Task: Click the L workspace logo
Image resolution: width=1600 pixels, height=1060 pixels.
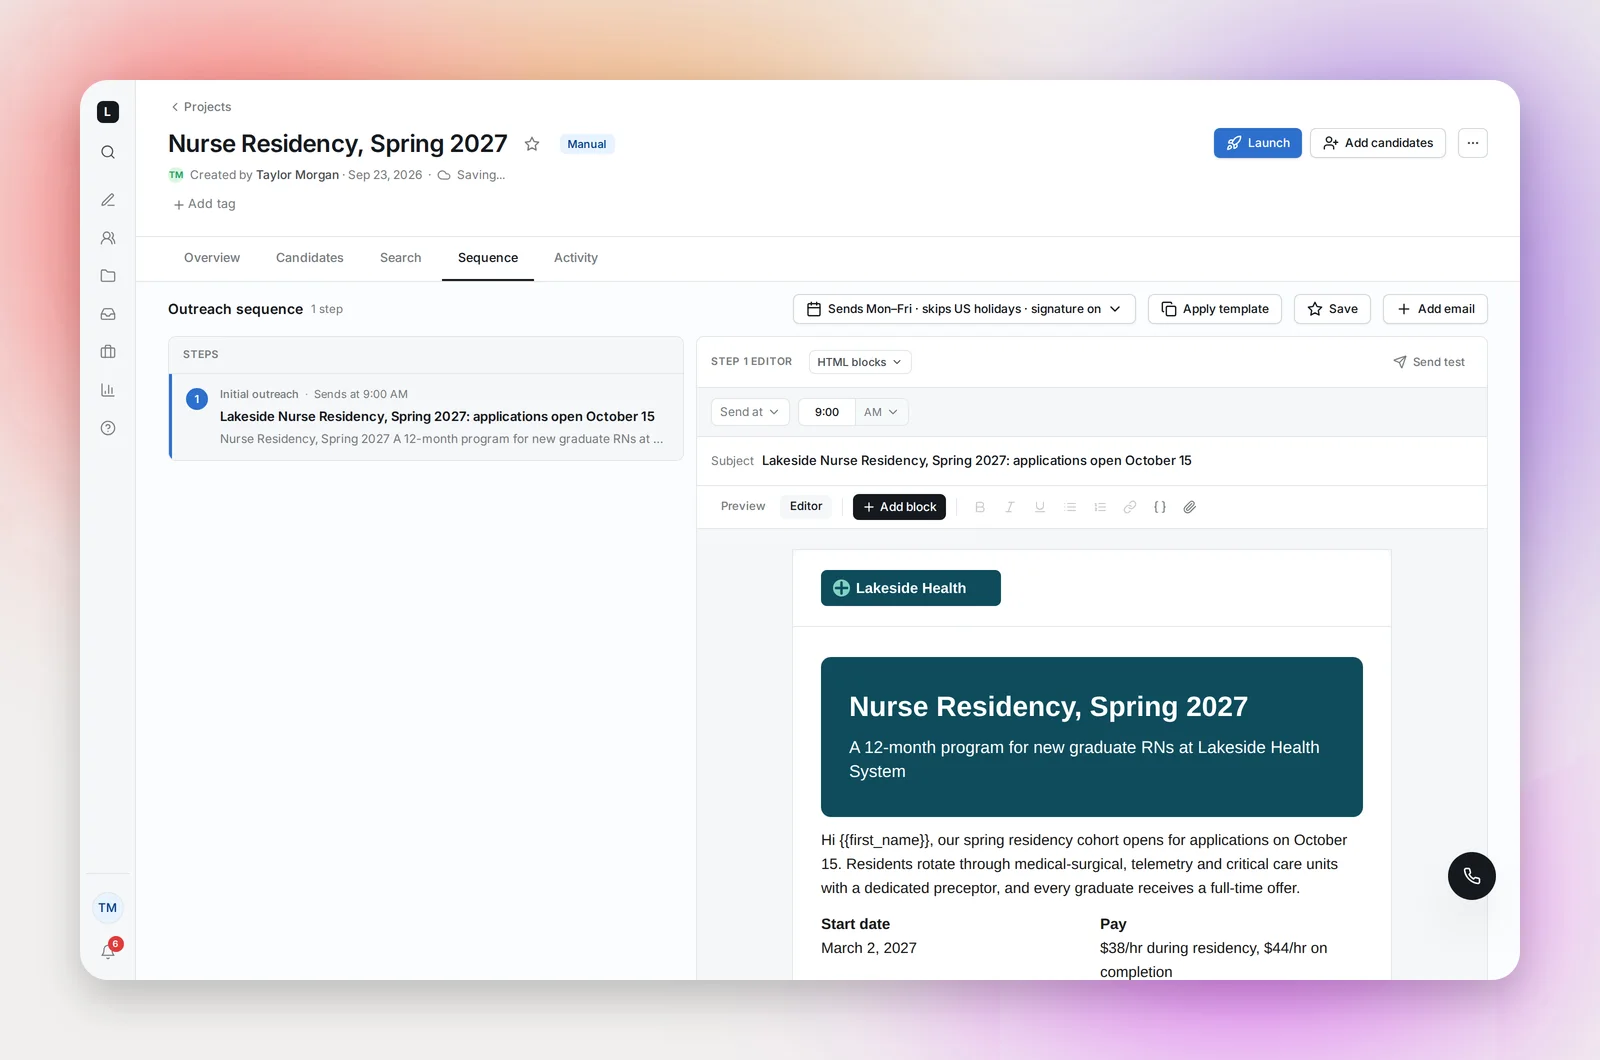Action: 108,112
